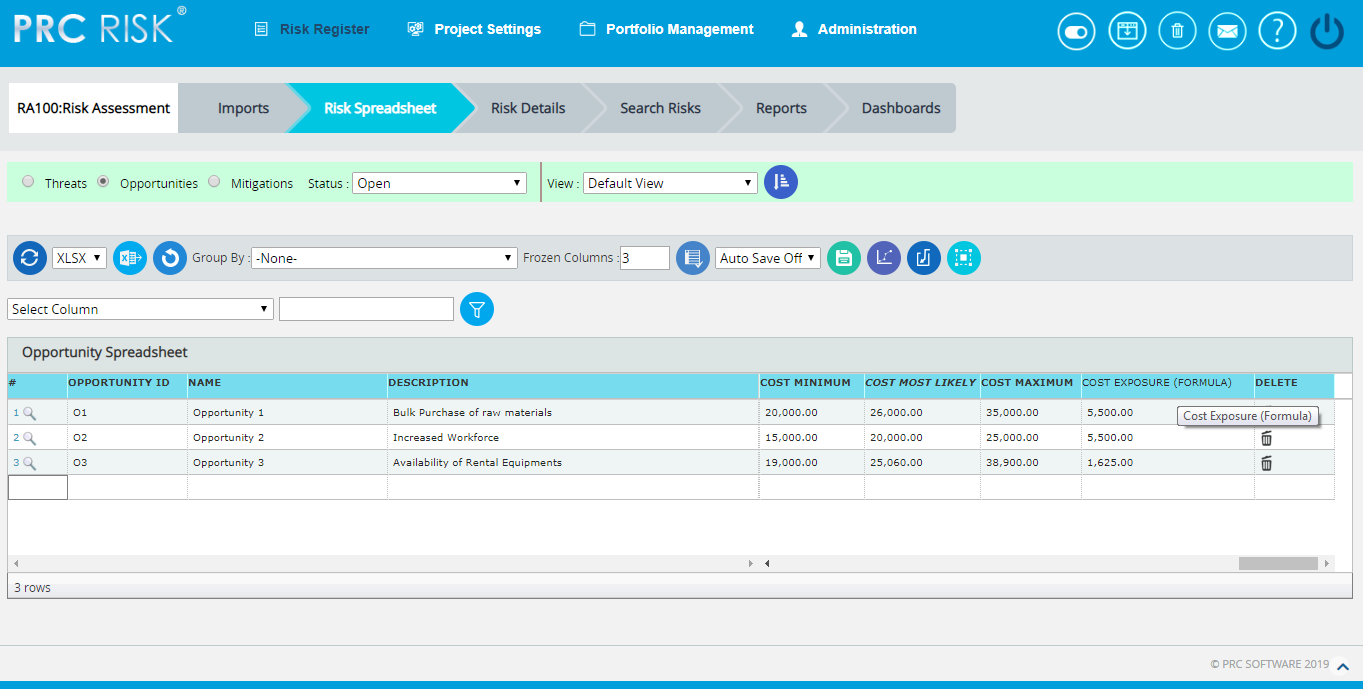Open the Status dropdown set to Open

click(439, 183)
